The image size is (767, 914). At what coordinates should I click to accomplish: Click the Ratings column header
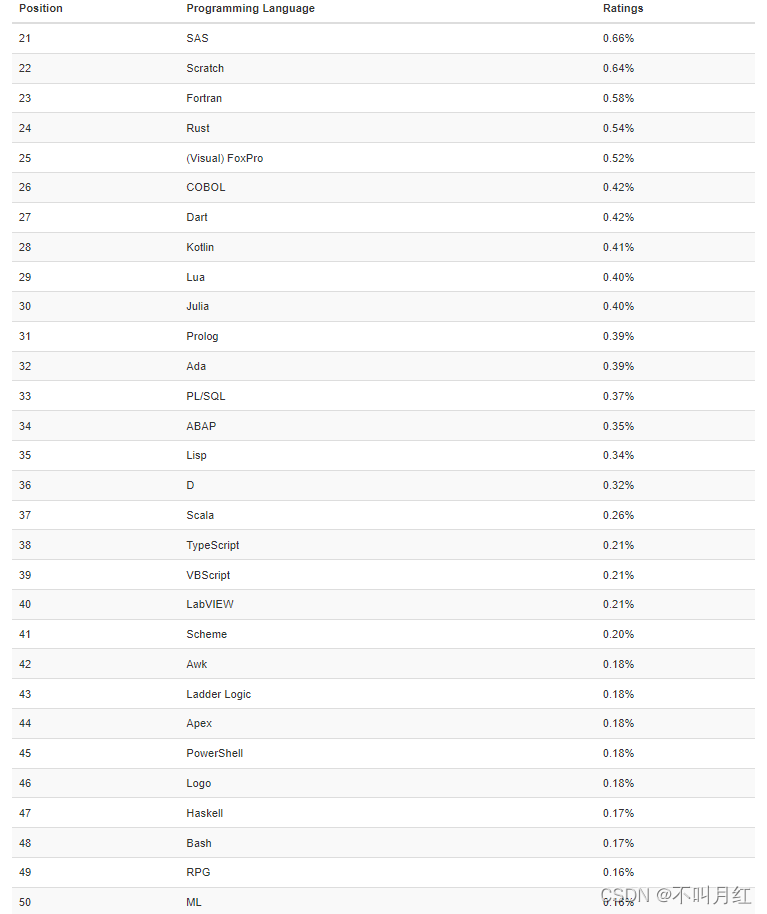[623, 8]
